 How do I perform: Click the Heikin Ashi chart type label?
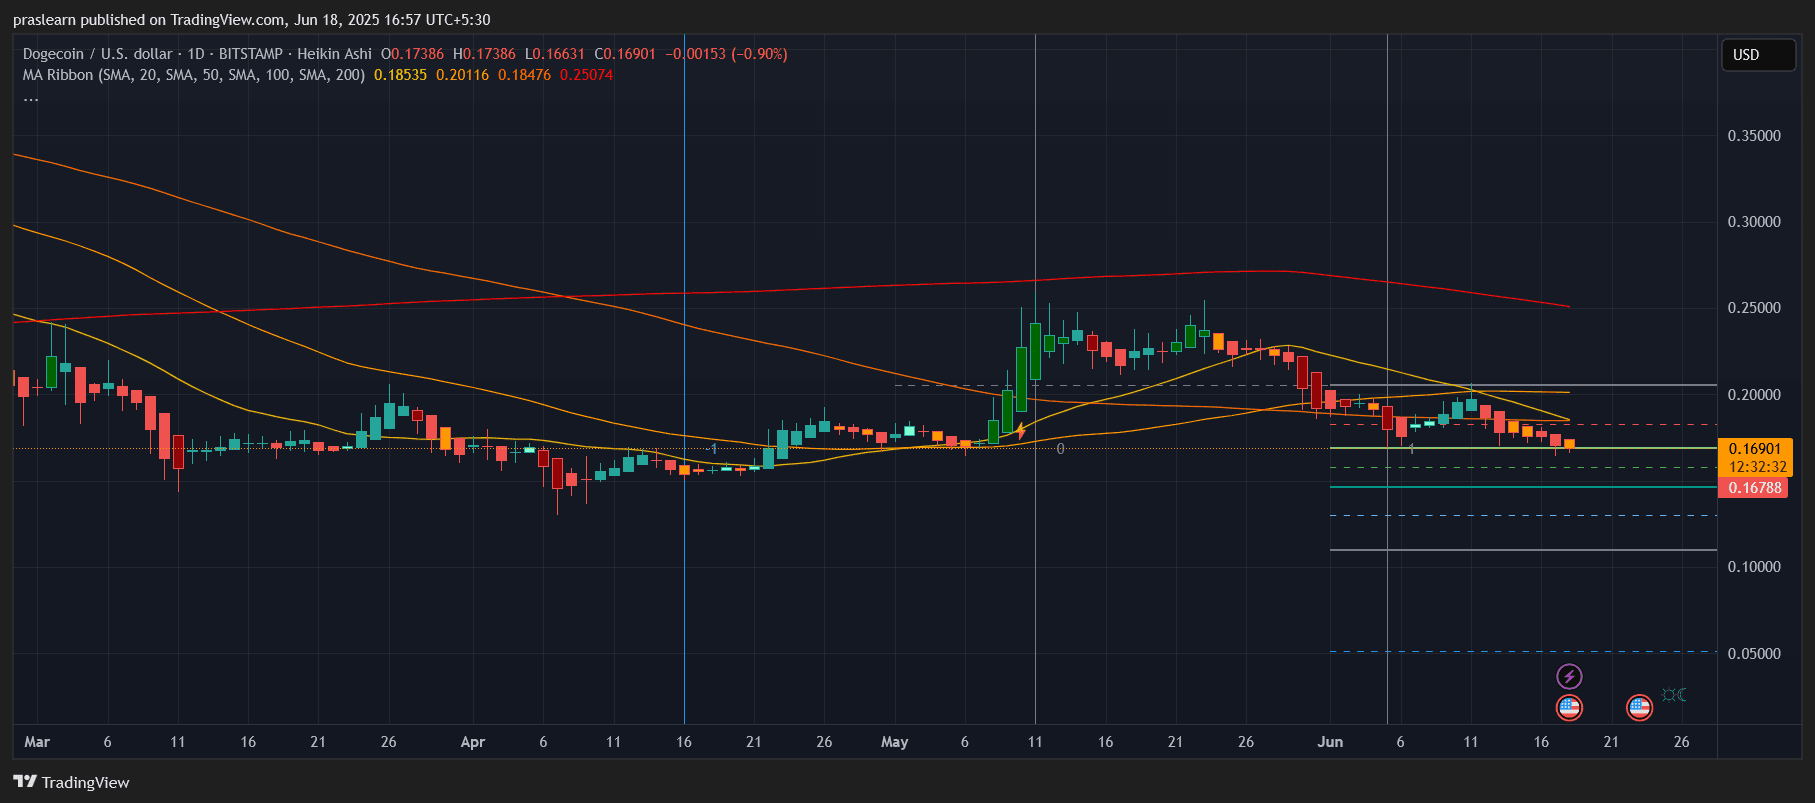[x=334, y=54]
